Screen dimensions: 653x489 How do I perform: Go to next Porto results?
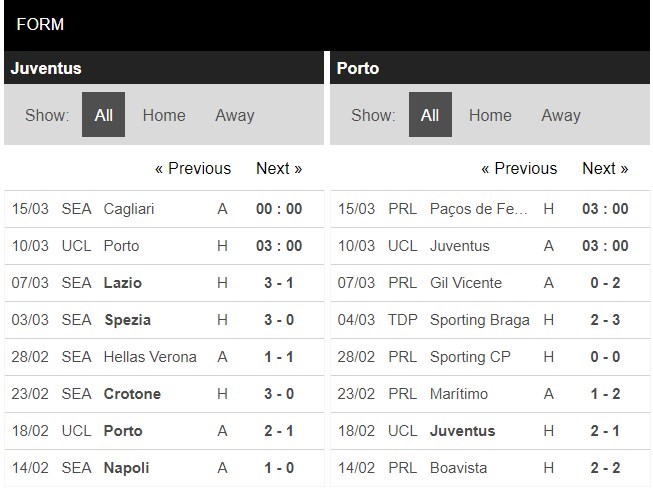(605, 168)
